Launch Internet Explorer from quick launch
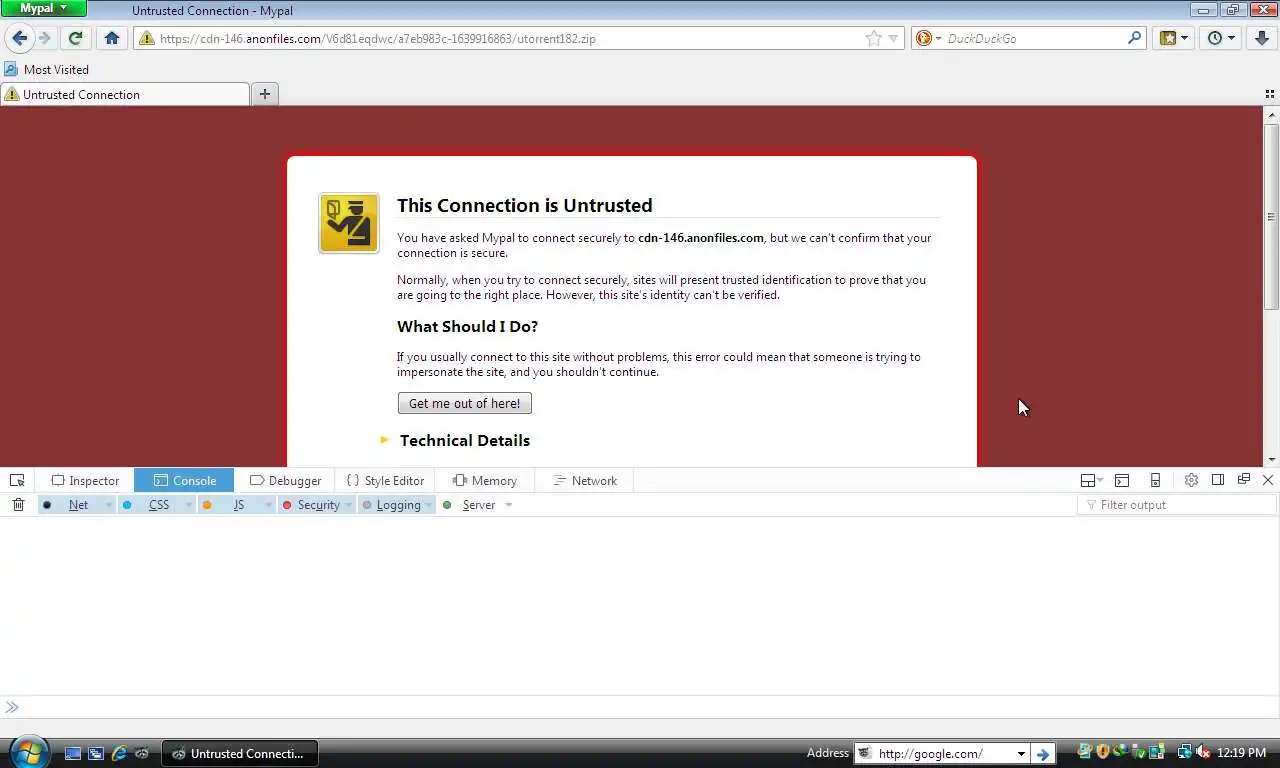The height and width of the screenshot is (768, 1280). (119, 753)
